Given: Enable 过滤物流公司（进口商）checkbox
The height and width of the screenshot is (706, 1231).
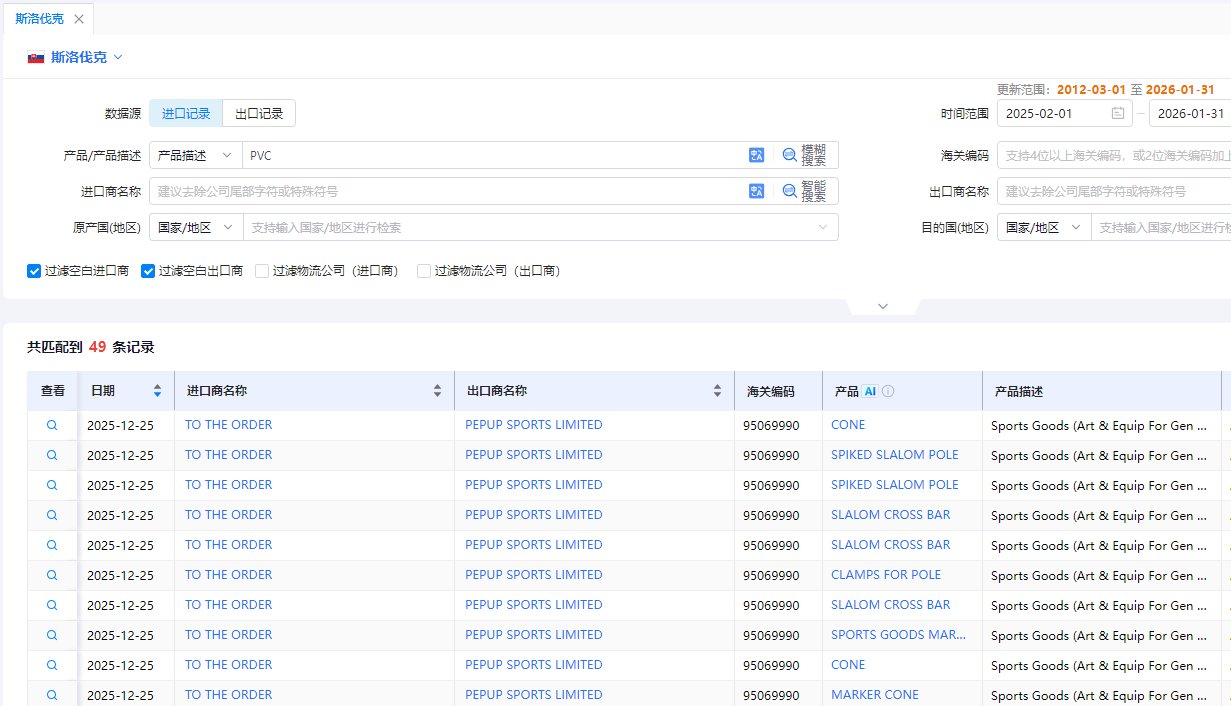Looking at the screenshot, I should 262,270.
